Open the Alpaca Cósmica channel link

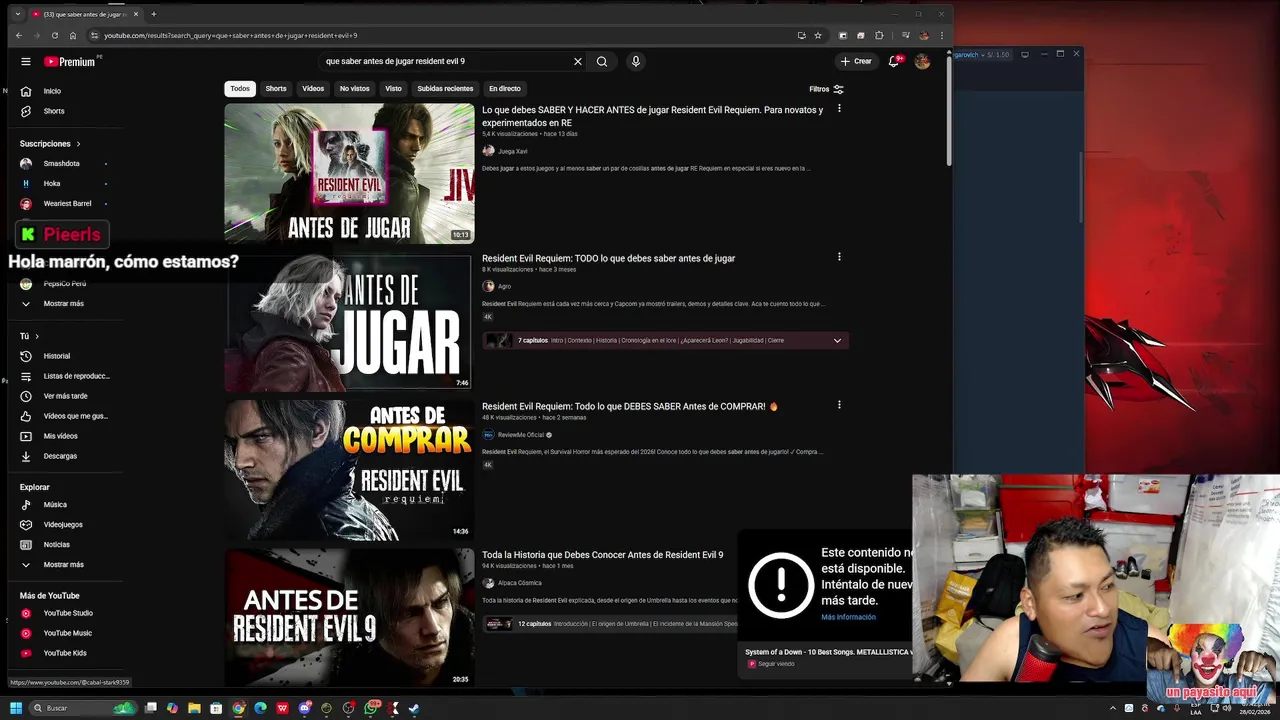coord(520,583)
